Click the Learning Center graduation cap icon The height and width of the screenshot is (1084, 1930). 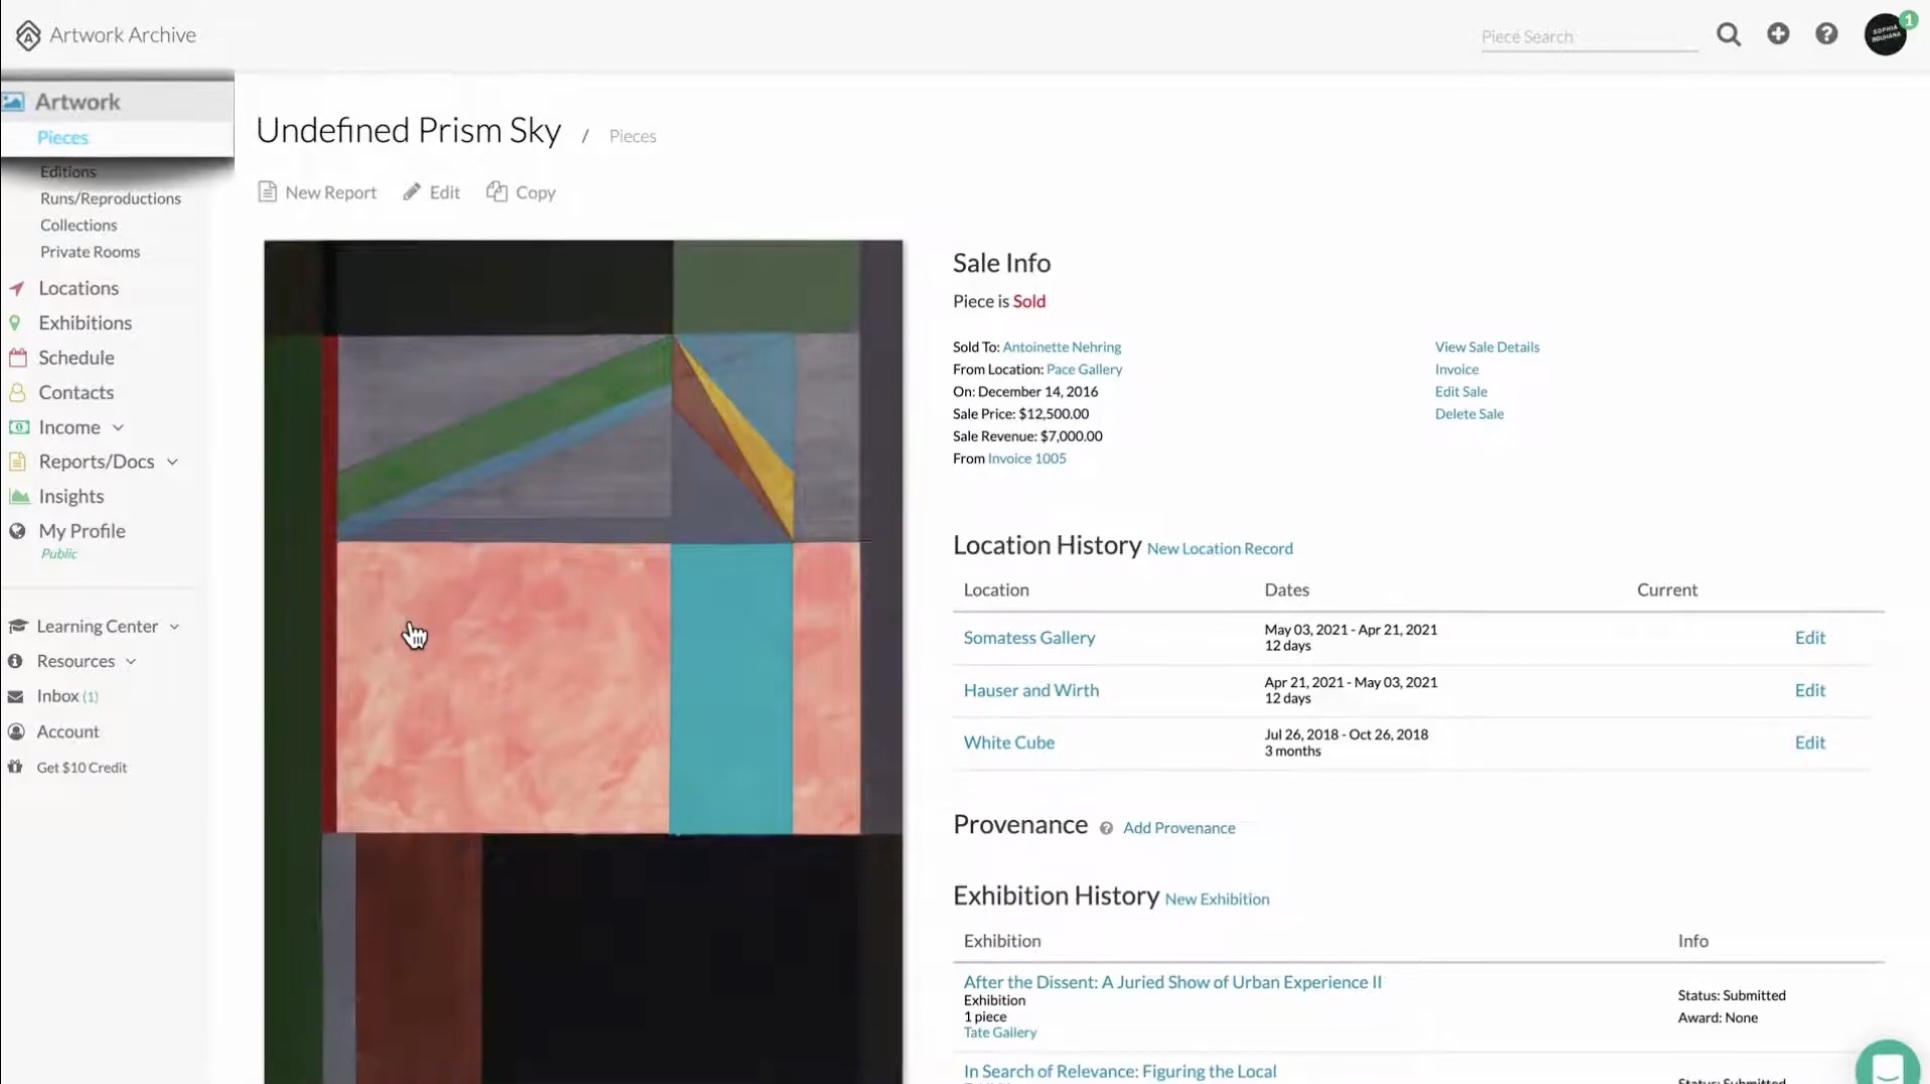tap(17, 626)
